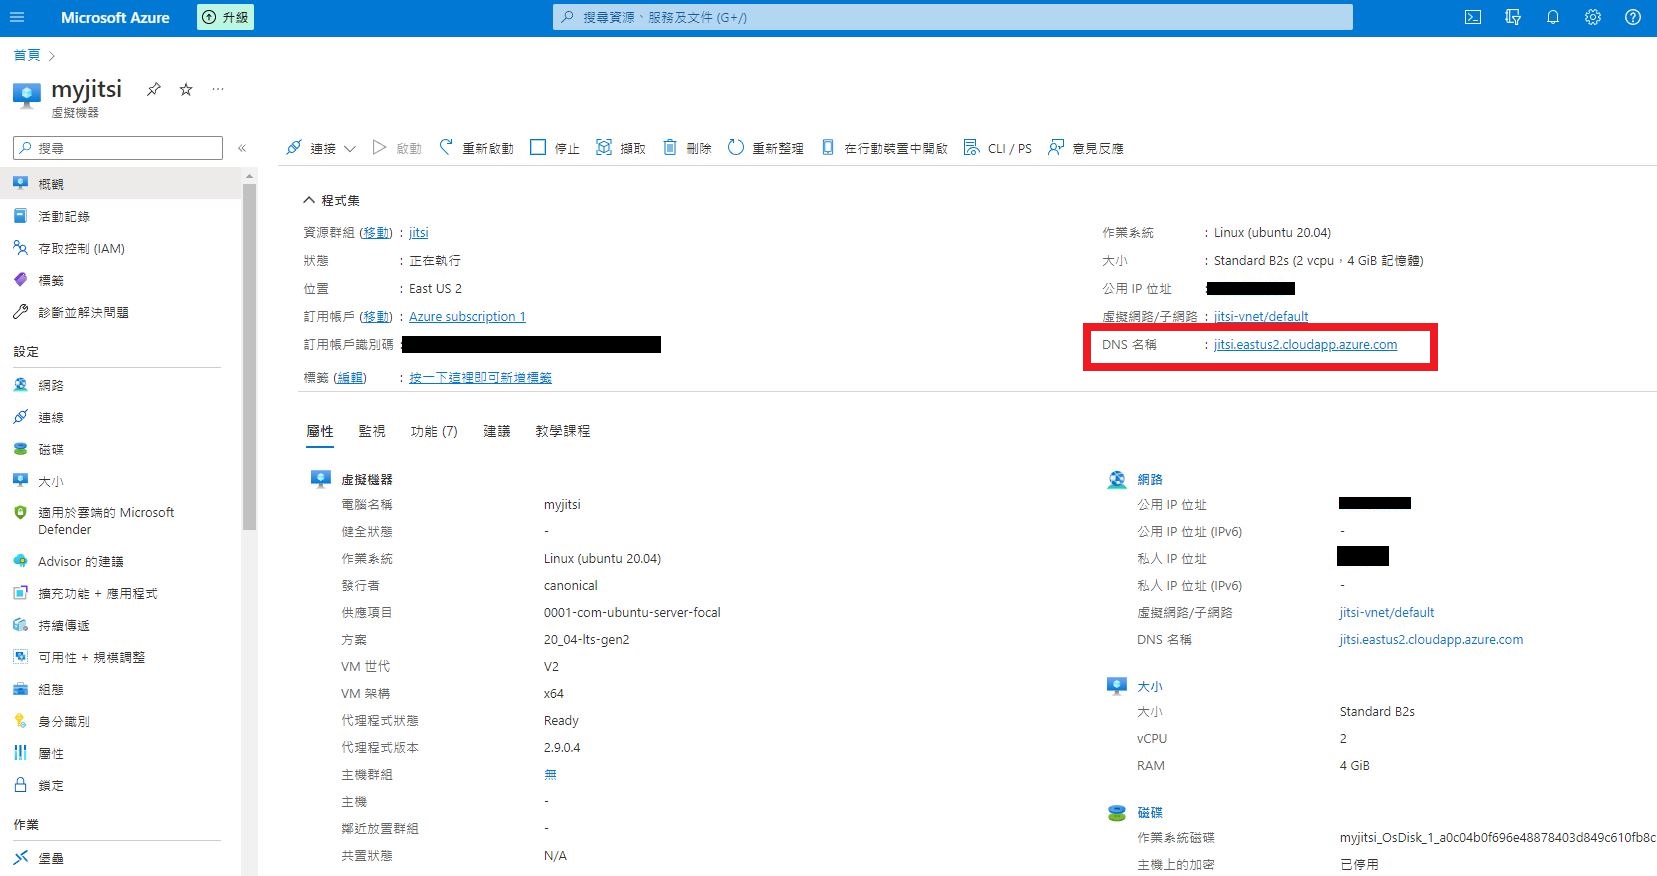Open the 大小 section heading link on the right

(x=1150, y=686)
